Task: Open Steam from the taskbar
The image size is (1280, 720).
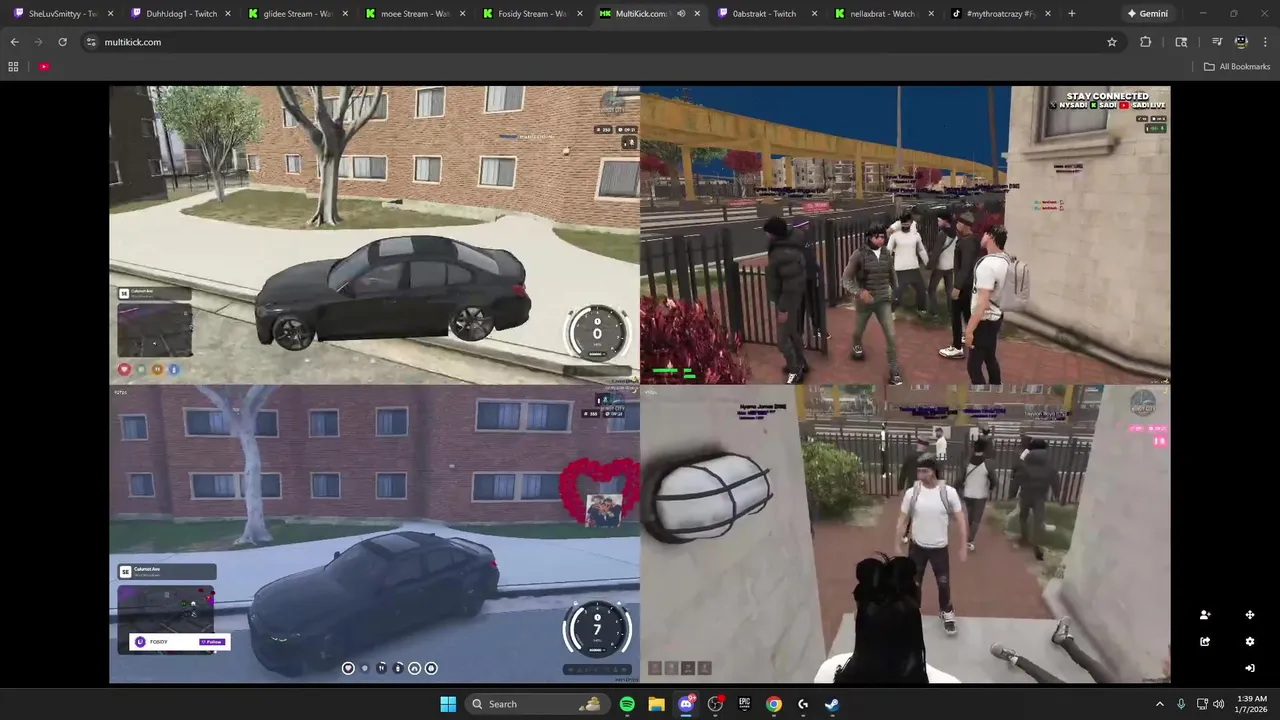Action: (832, 704)
